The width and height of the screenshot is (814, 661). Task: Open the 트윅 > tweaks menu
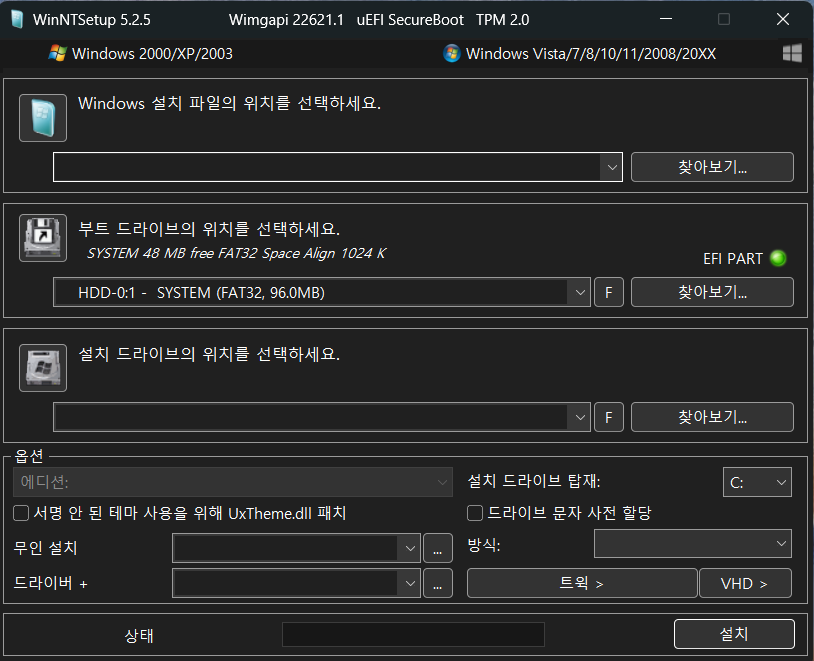[x=582, y=583]
